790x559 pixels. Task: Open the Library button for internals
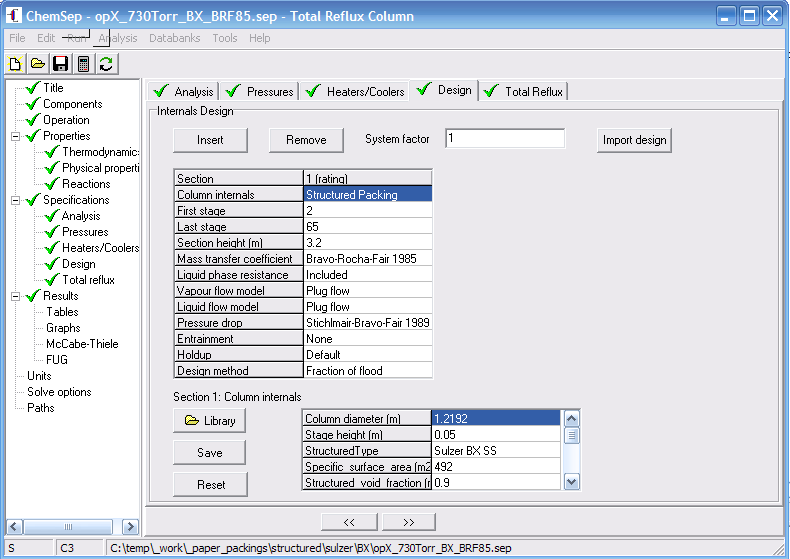pyautogui.click(x=210, y=421)
